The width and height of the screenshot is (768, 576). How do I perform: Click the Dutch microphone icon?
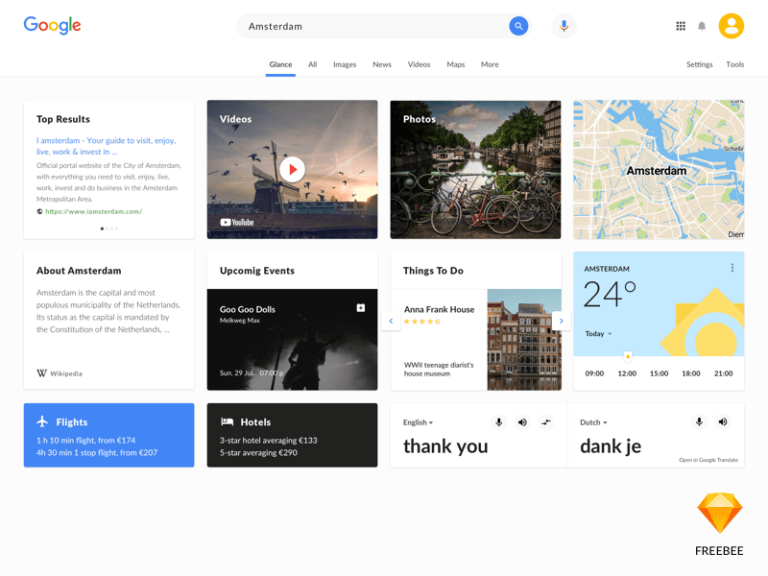click(699, 422)
